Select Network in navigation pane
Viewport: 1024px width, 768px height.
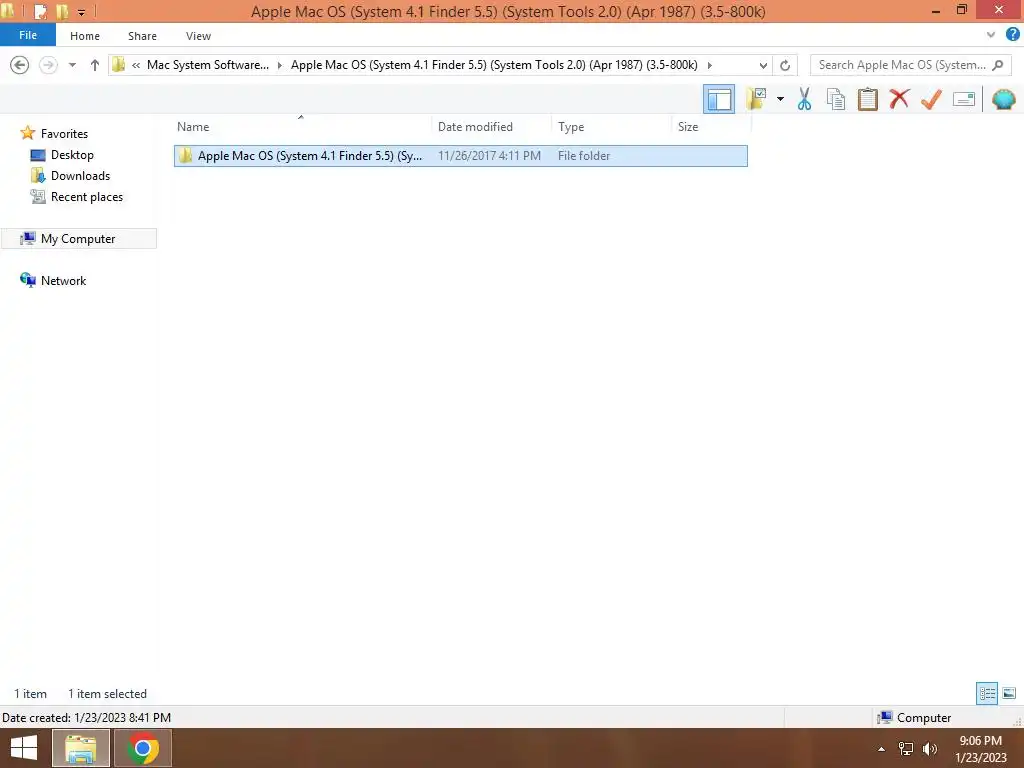63,280
